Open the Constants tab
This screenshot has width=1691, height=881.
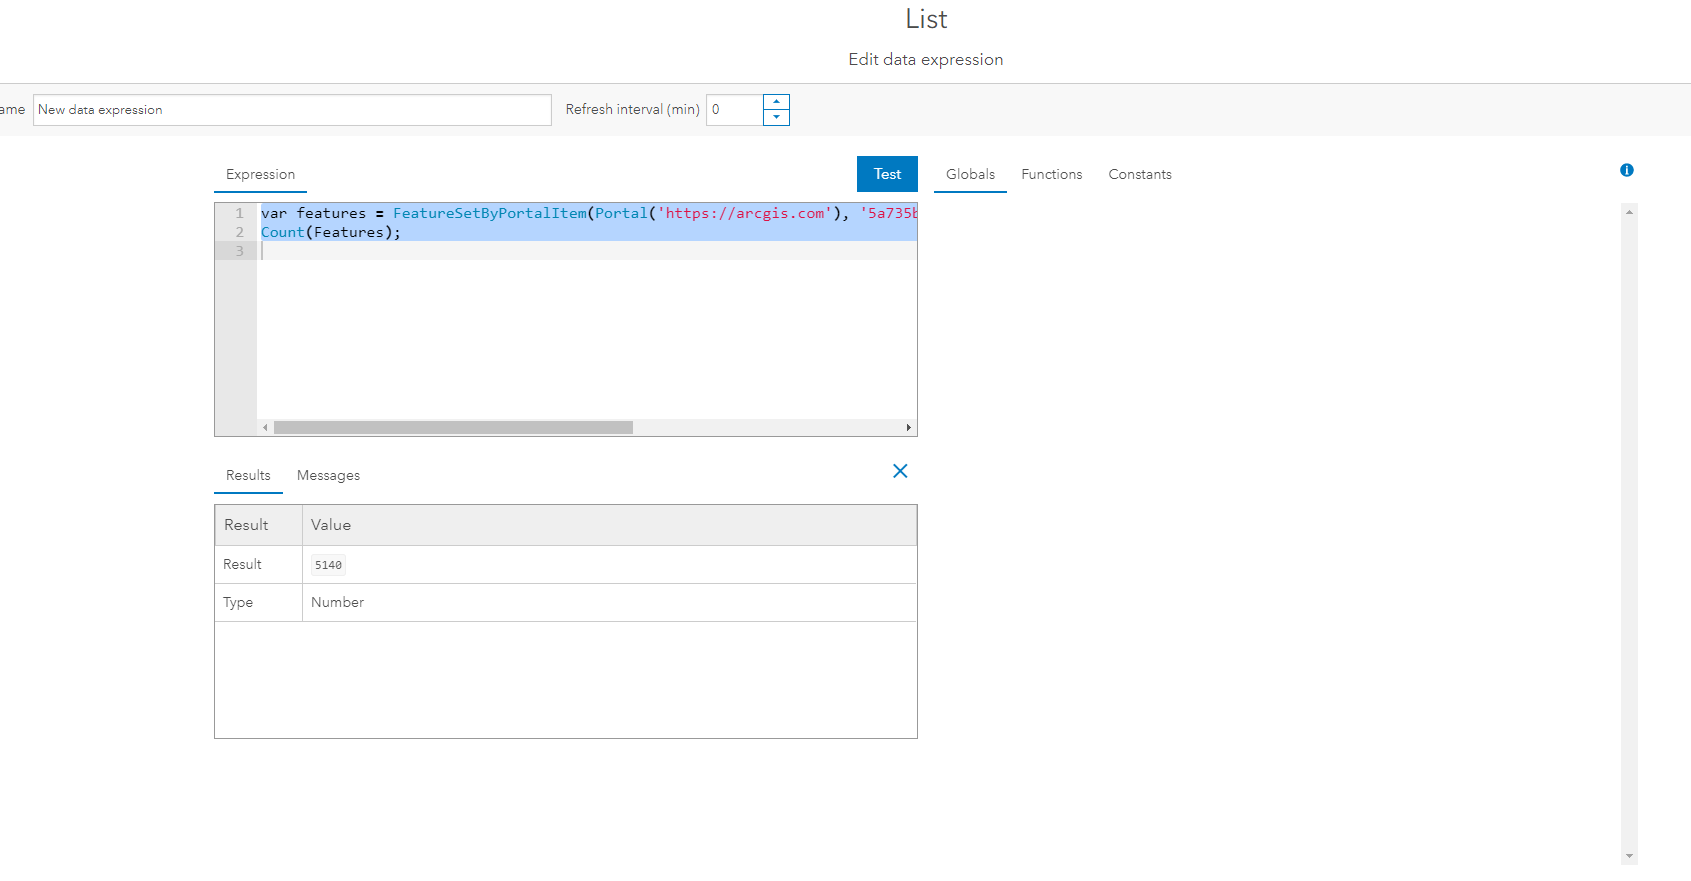tap(1140, 174)
